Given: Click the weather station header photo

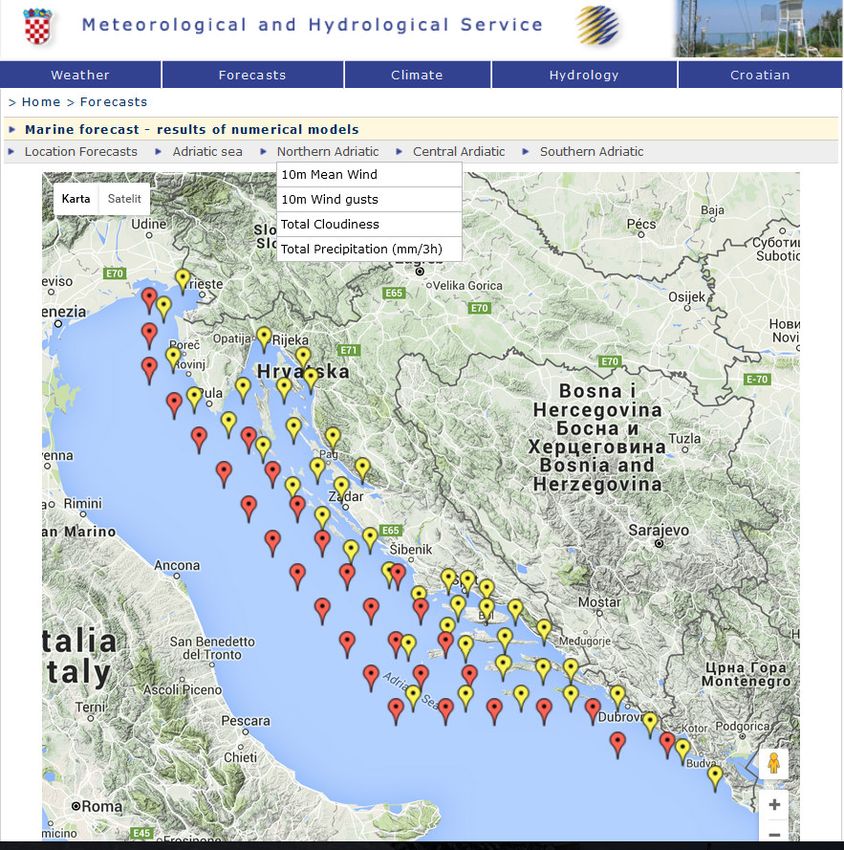Looking at the screenshot, I should point(758,28).
